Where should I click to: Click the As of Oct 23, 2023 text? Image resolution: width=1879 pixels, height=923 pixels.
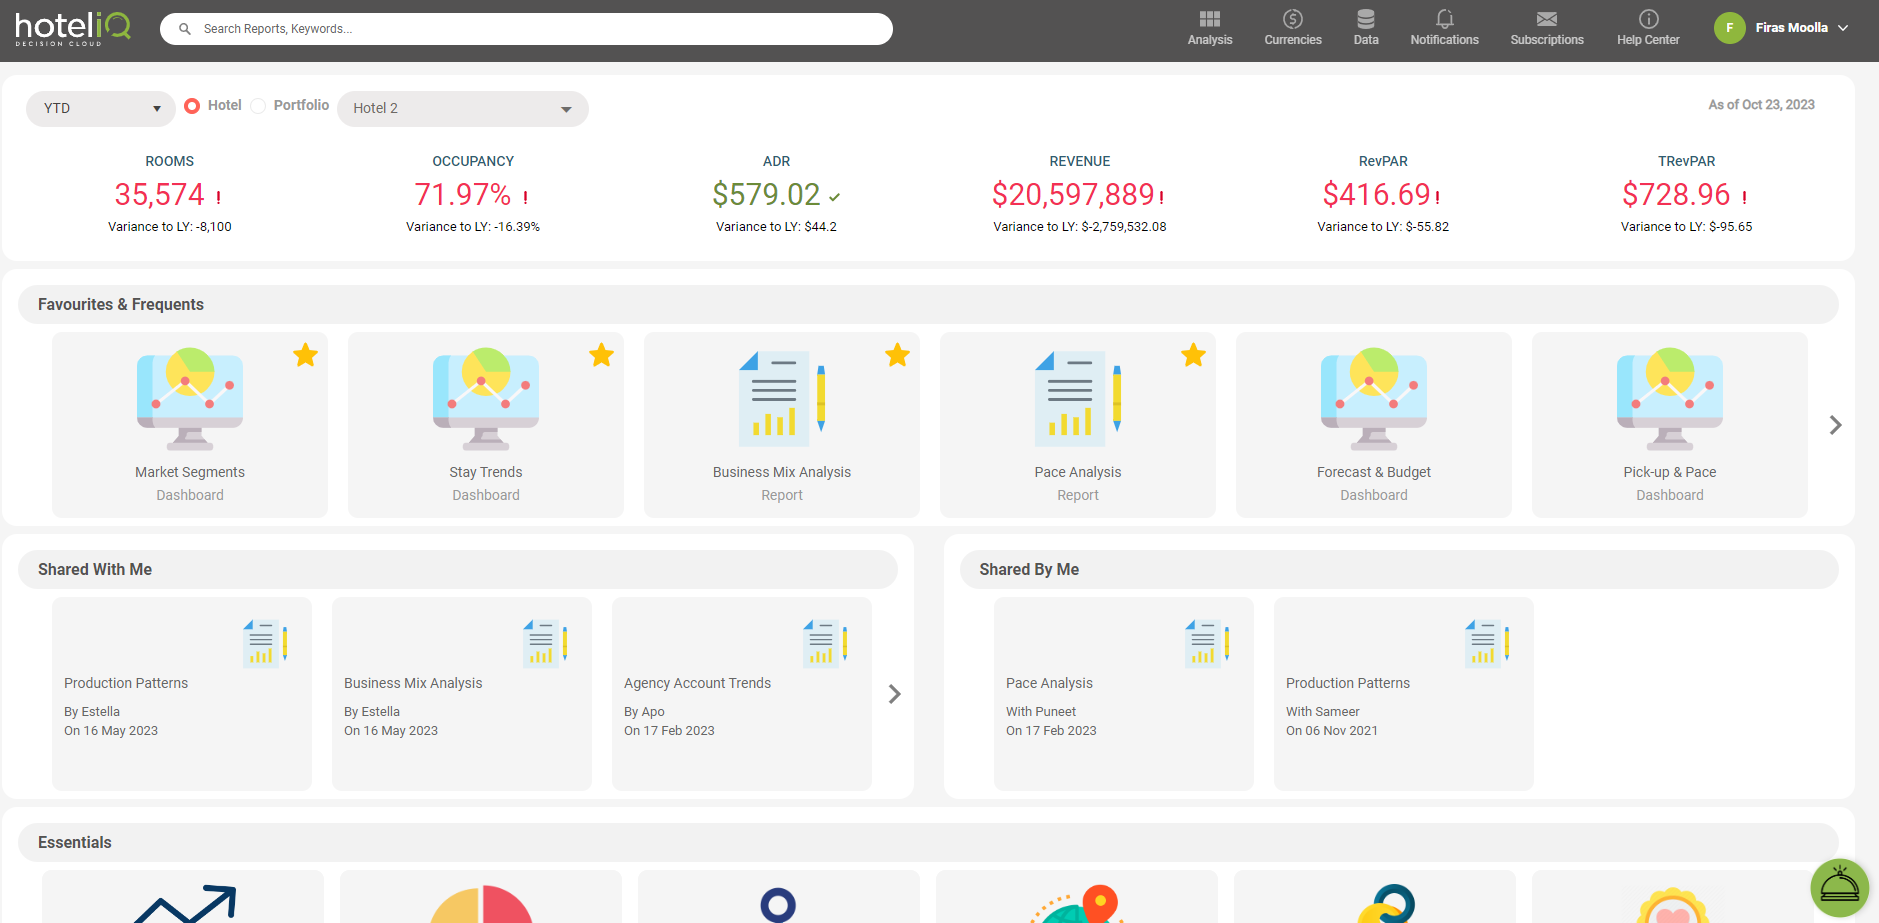pos(1761,105)
